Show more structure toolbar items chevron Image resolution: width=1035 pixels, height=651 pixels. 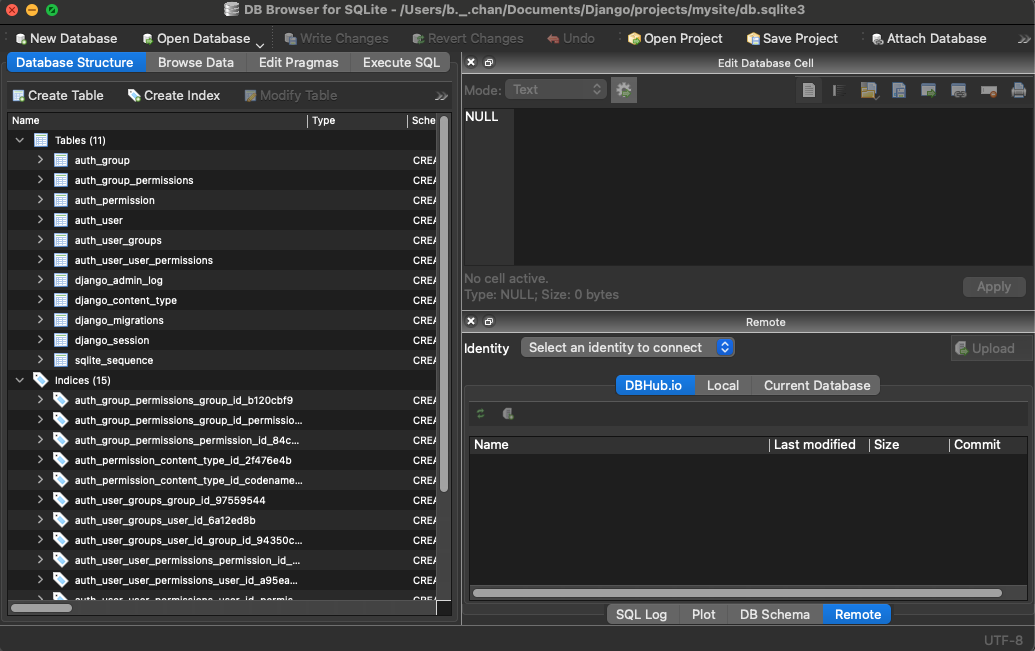[442, 96]
